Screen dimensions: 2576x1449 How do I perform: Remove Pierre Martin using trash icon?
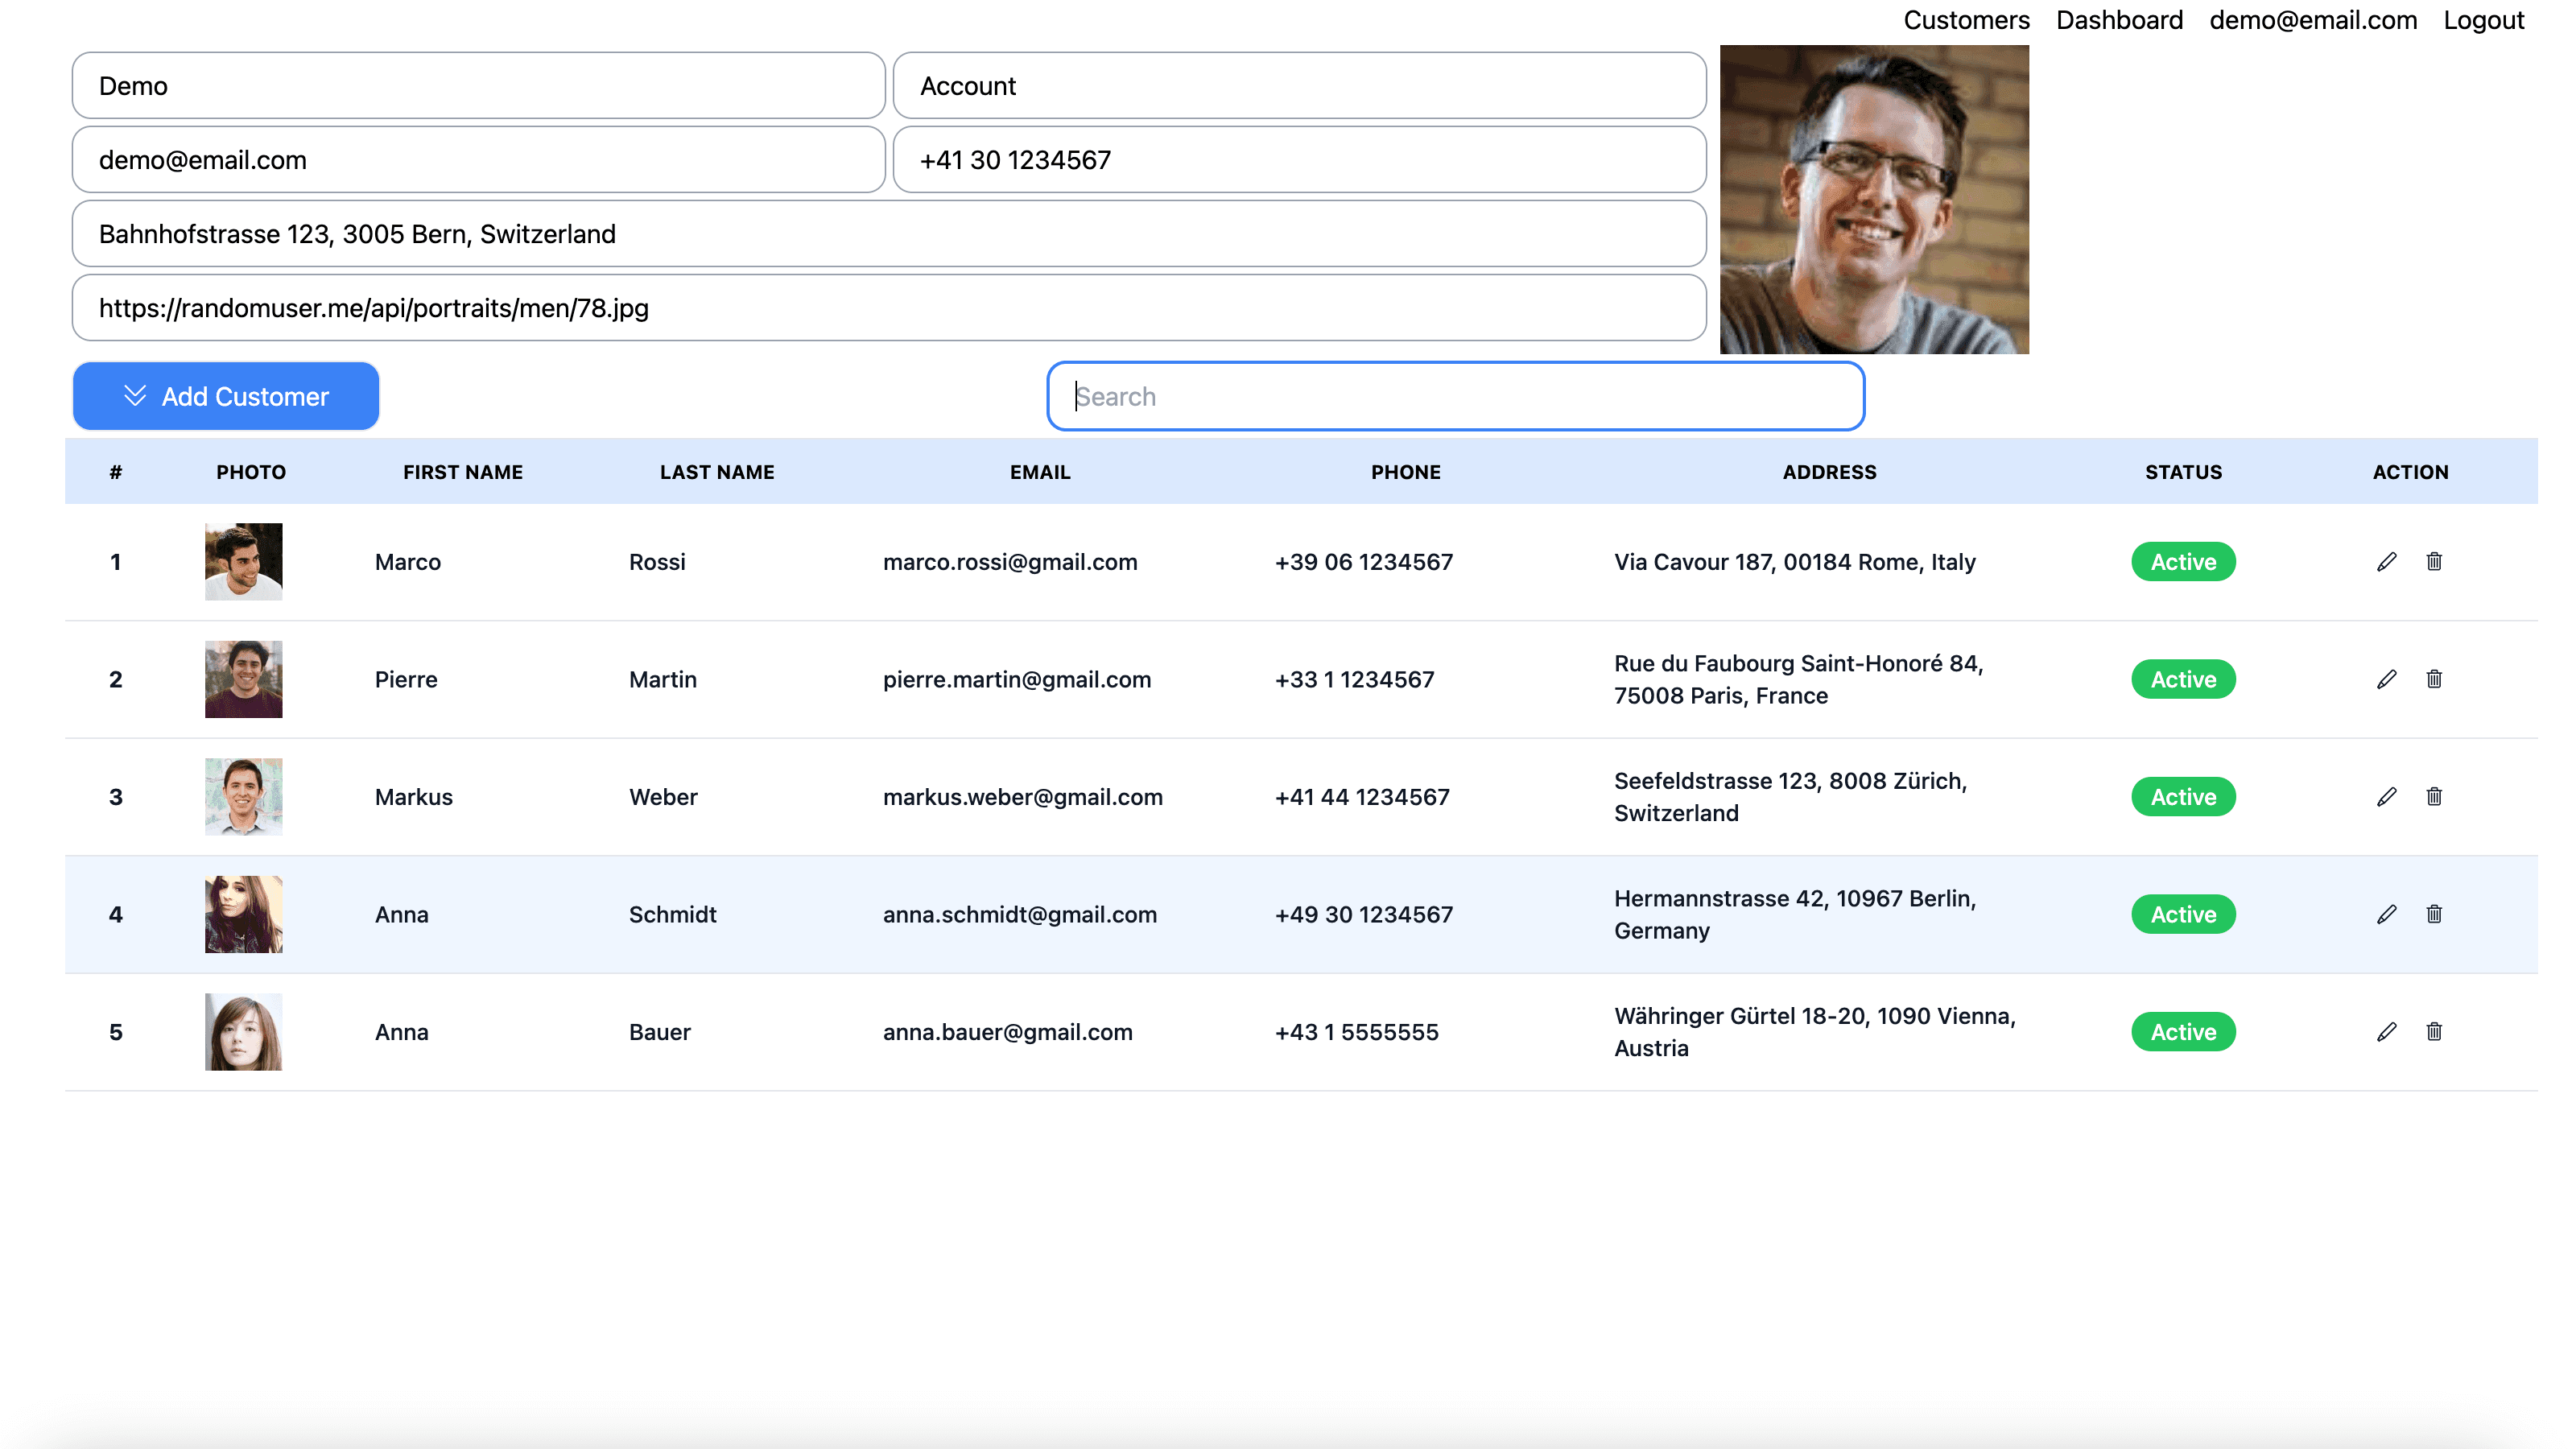coord(2435,679)
